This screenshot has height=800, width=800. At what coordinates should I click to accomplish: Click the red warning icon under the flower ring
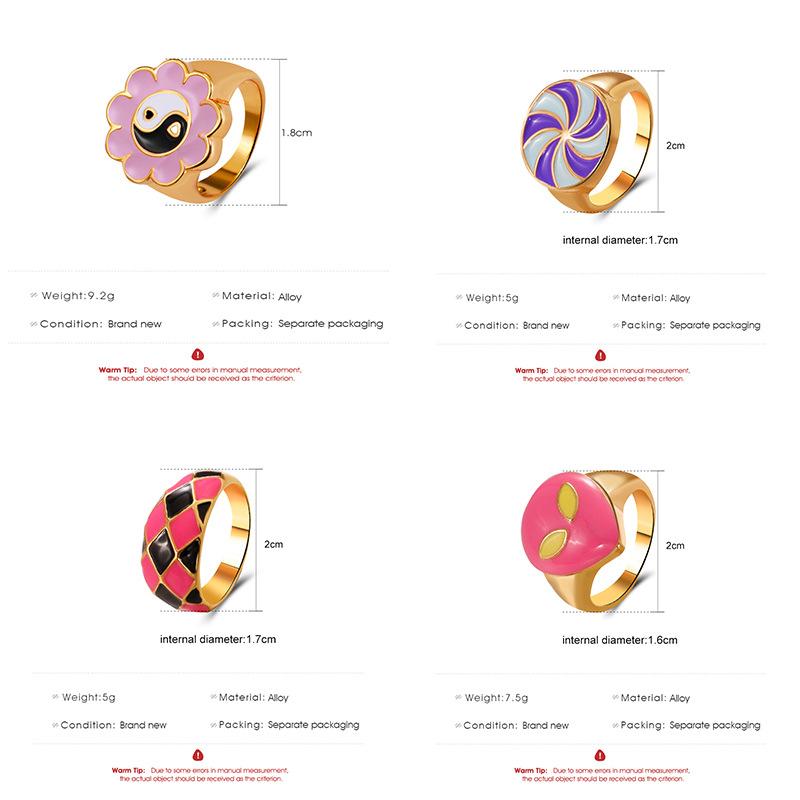(x=198, y=354)
